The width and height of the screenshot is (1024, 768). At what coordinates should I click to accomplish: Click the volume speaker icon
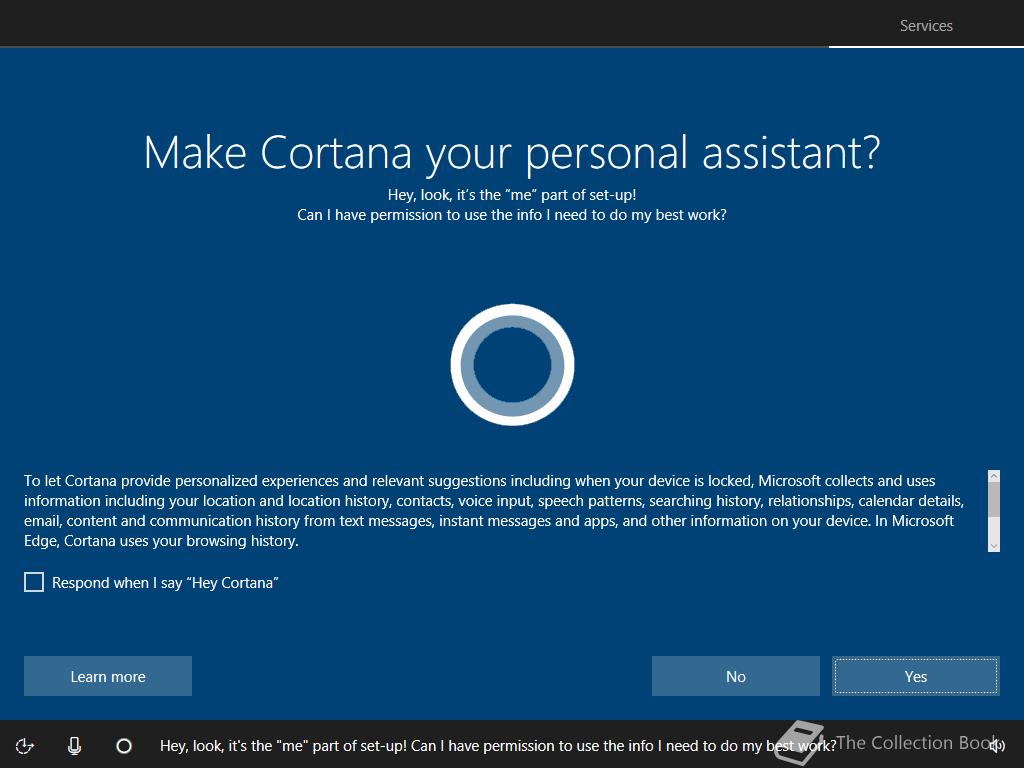(997, 745)
